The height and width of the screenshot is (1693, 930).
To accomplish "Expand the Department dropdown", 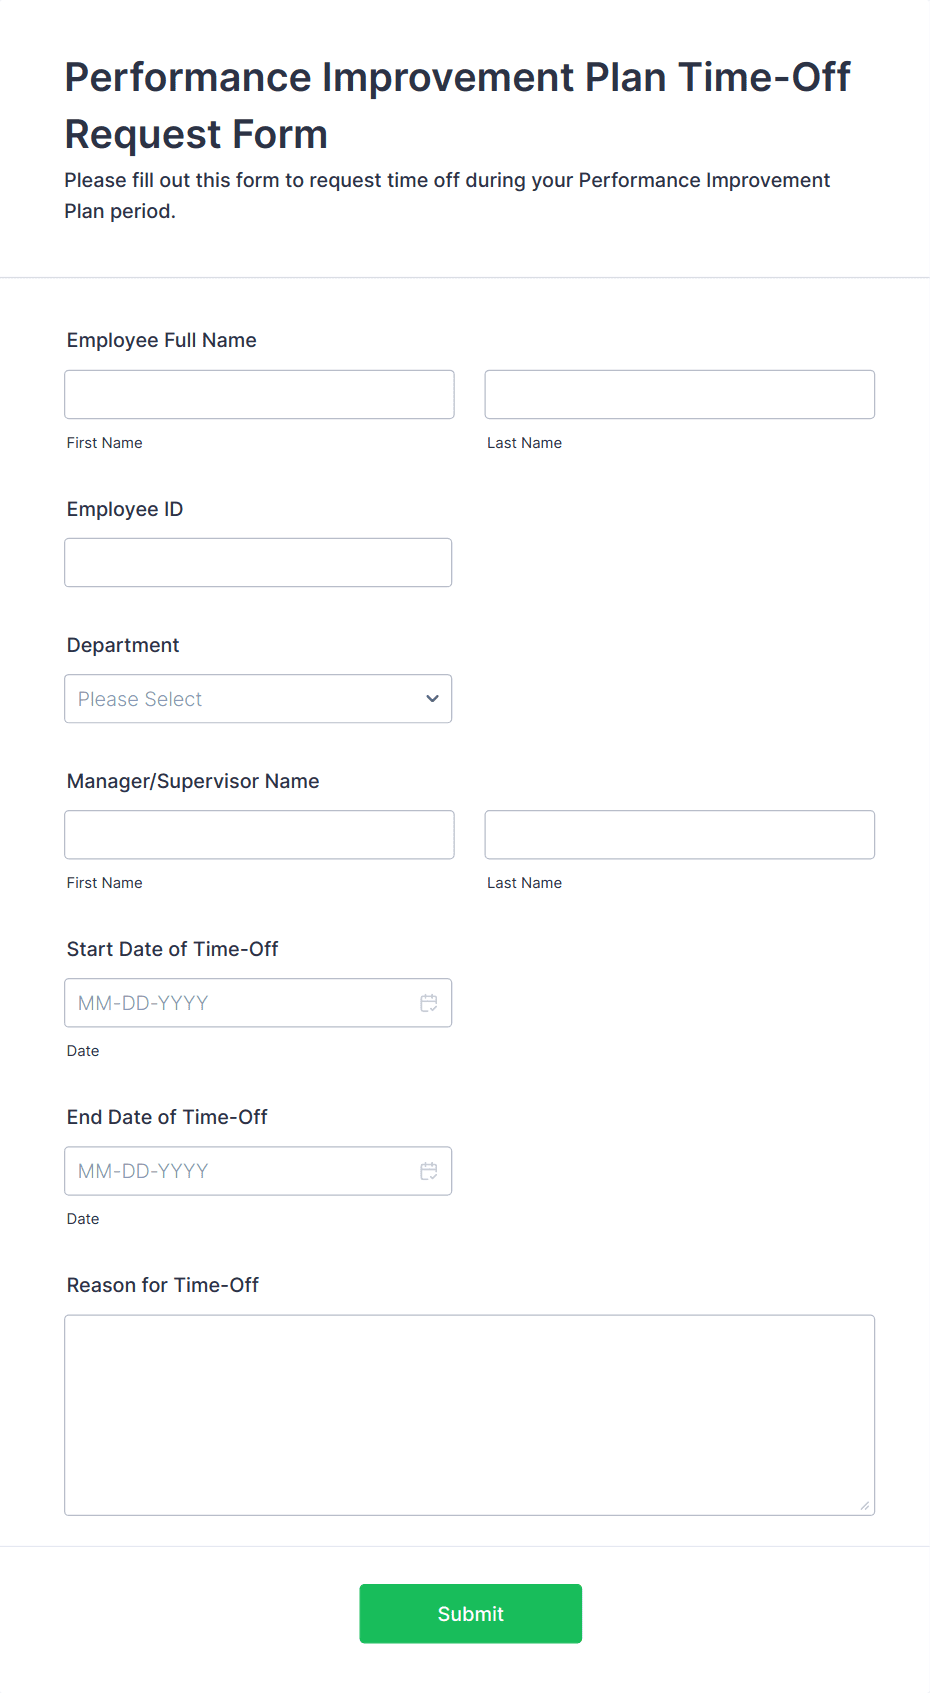I will click(x=258, y=699).
